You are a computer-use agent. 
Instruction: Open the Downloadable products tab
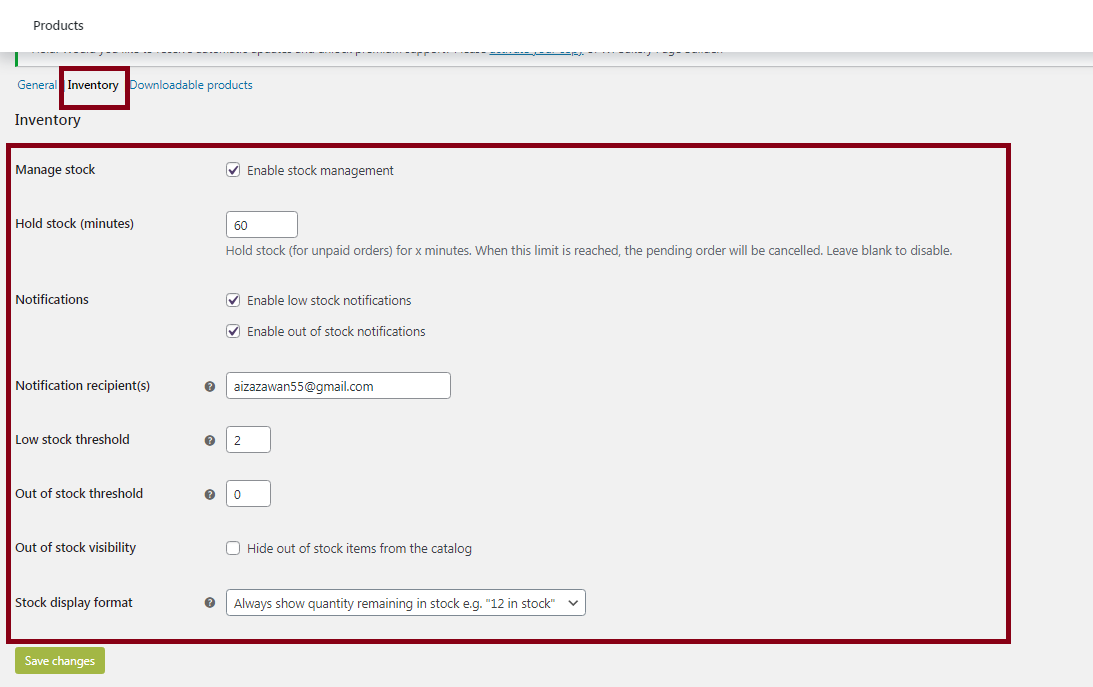(x=191, y=85)
